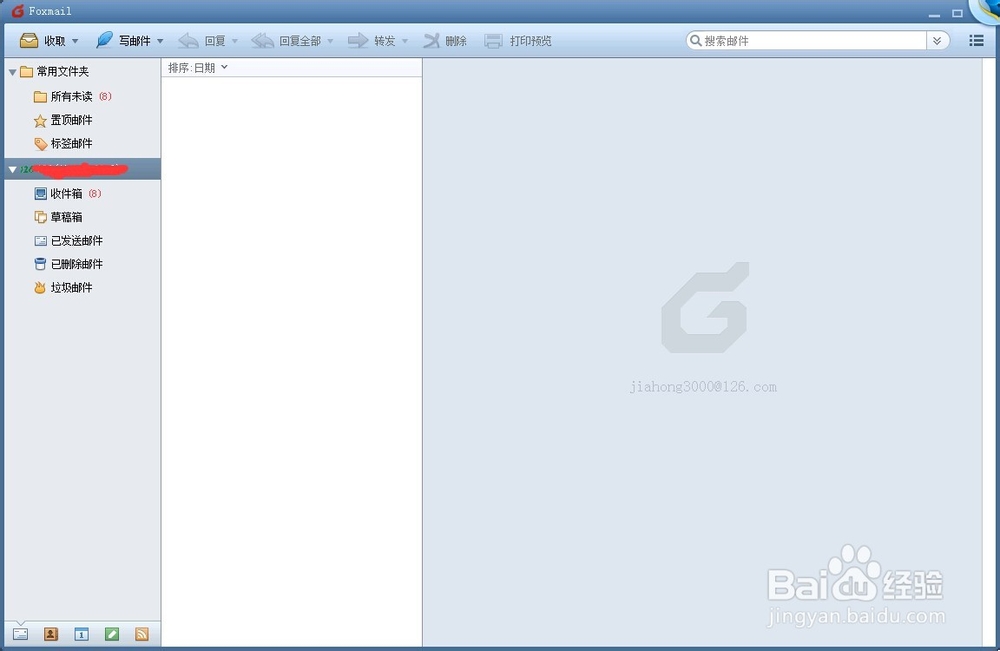The width and height of the screenshot is (1000, 651).
Task: Click the 打印预览 print preview button
Action: [x=518, y=41]
